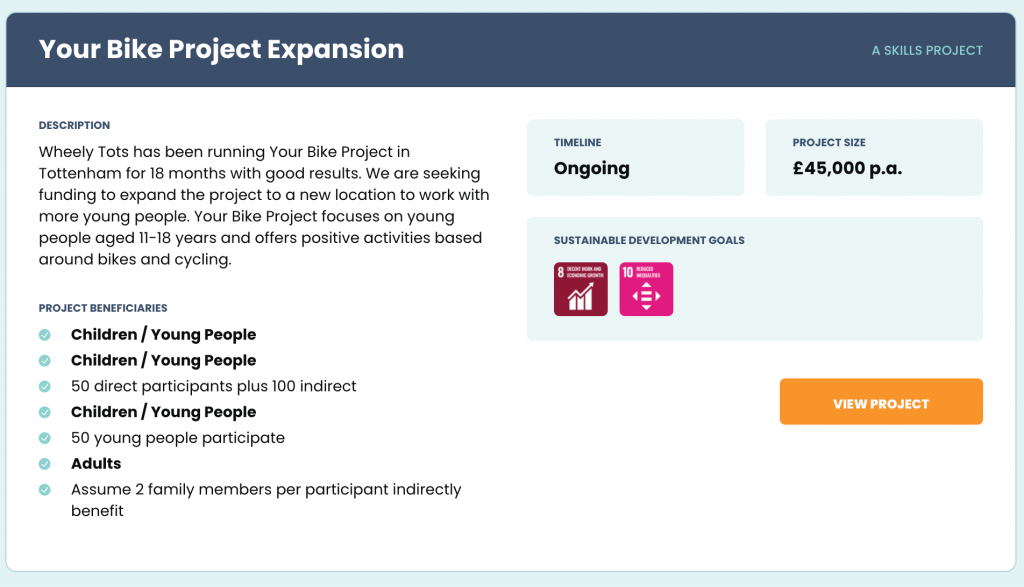Click the checkmark beside the second Children / Young People
1024x587 pixels.
44,360
